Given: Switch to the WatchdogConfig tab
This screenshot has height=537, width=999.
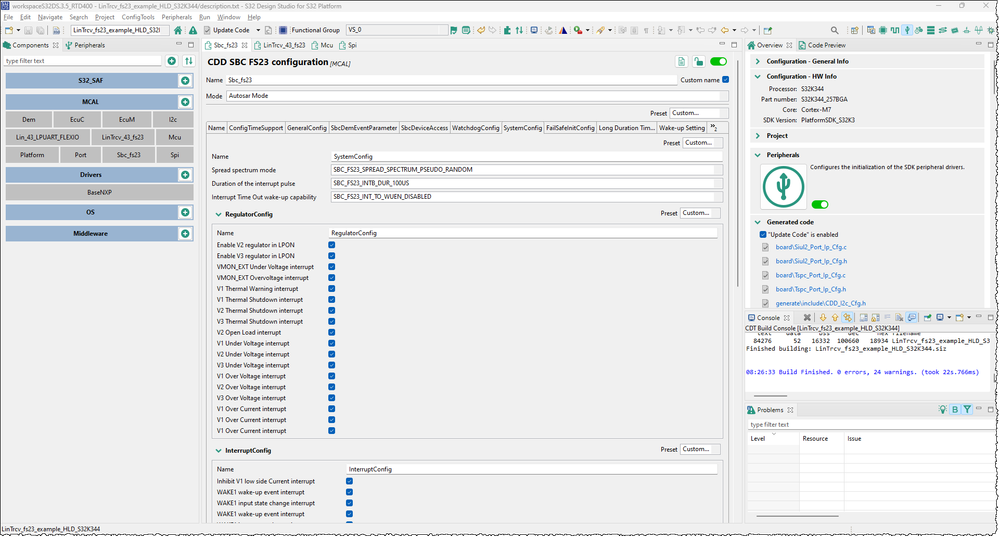Looking at the screenshot, I should click(475, 128).
